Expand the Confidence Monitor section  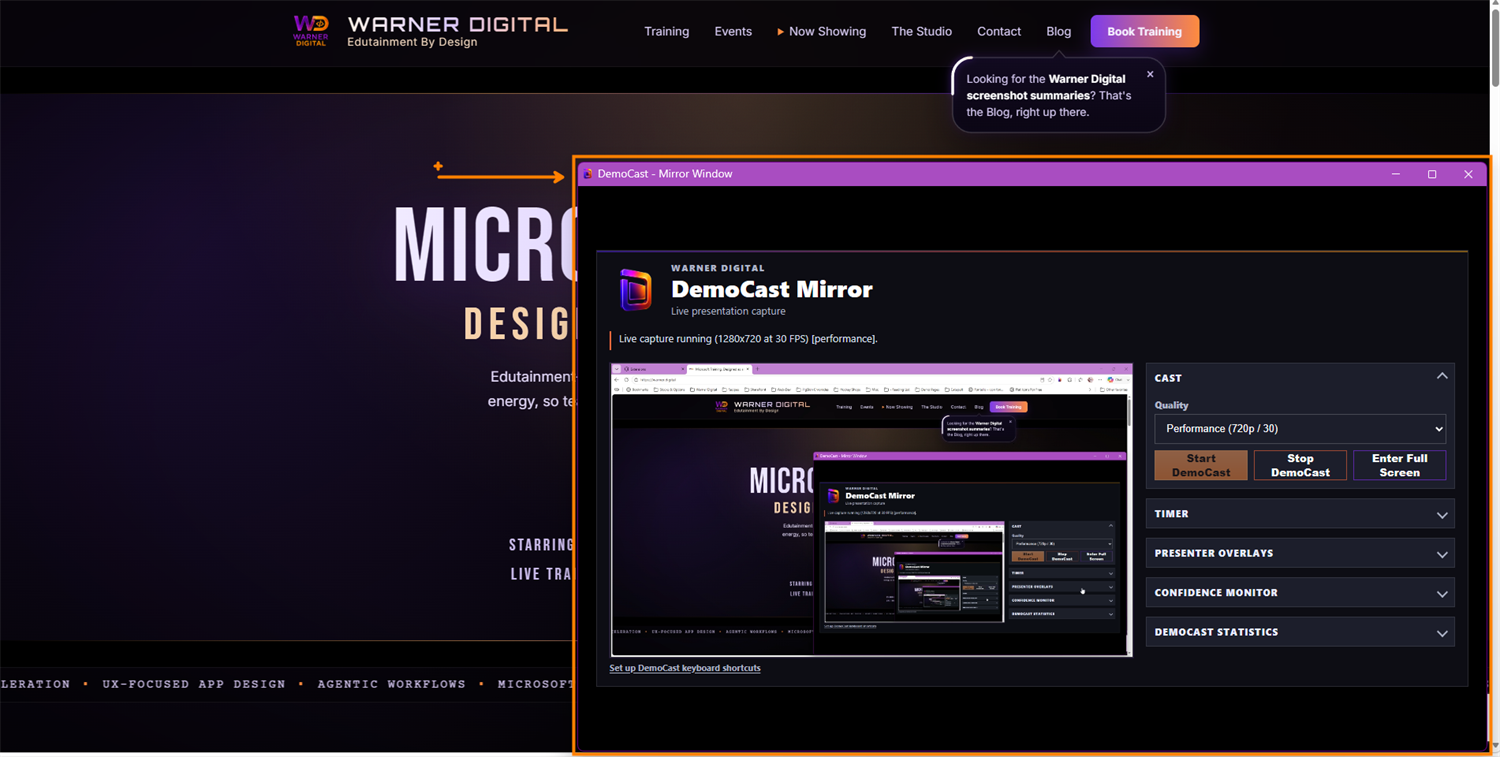tap(1300, 593)
